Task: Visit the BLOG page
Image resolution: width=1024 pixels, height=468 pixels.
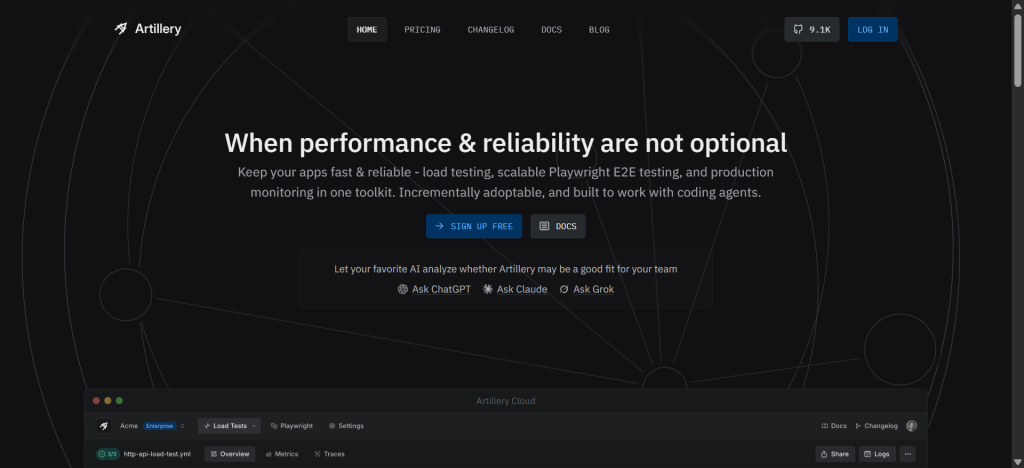Action: 599,29
